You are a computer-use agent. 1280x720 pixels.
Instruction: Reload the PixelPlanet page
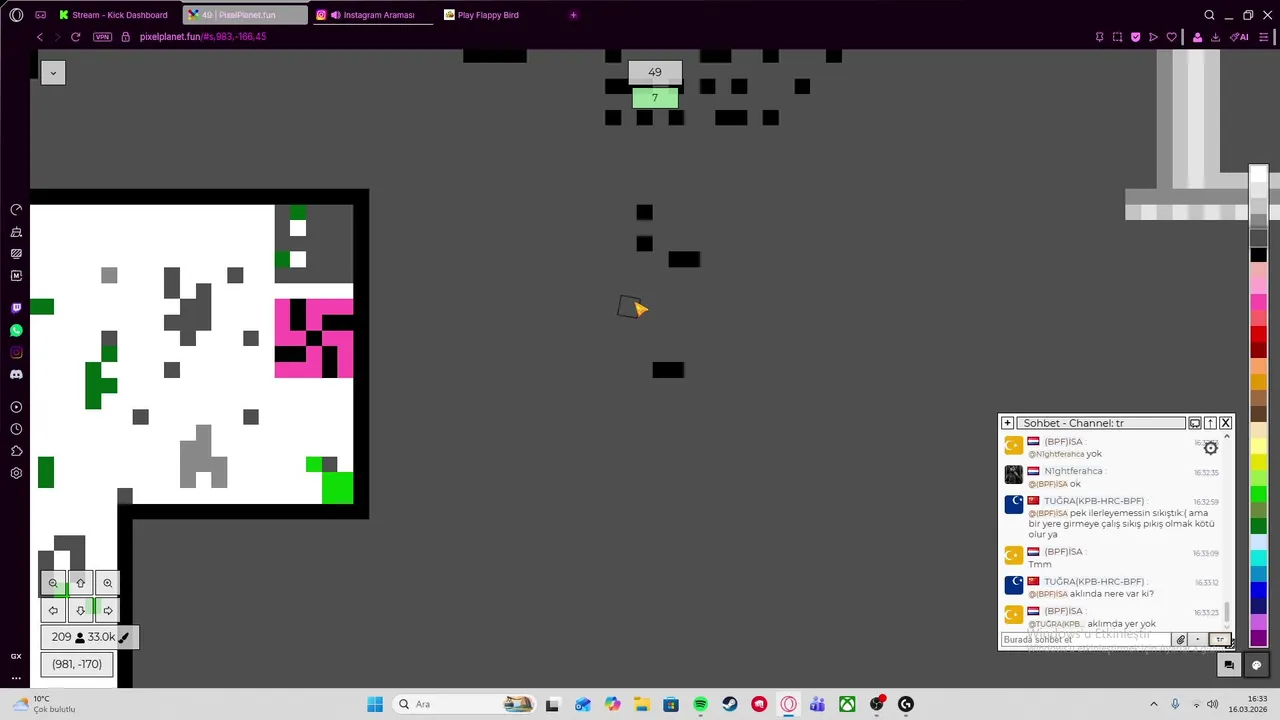click(x=75, y=37)
